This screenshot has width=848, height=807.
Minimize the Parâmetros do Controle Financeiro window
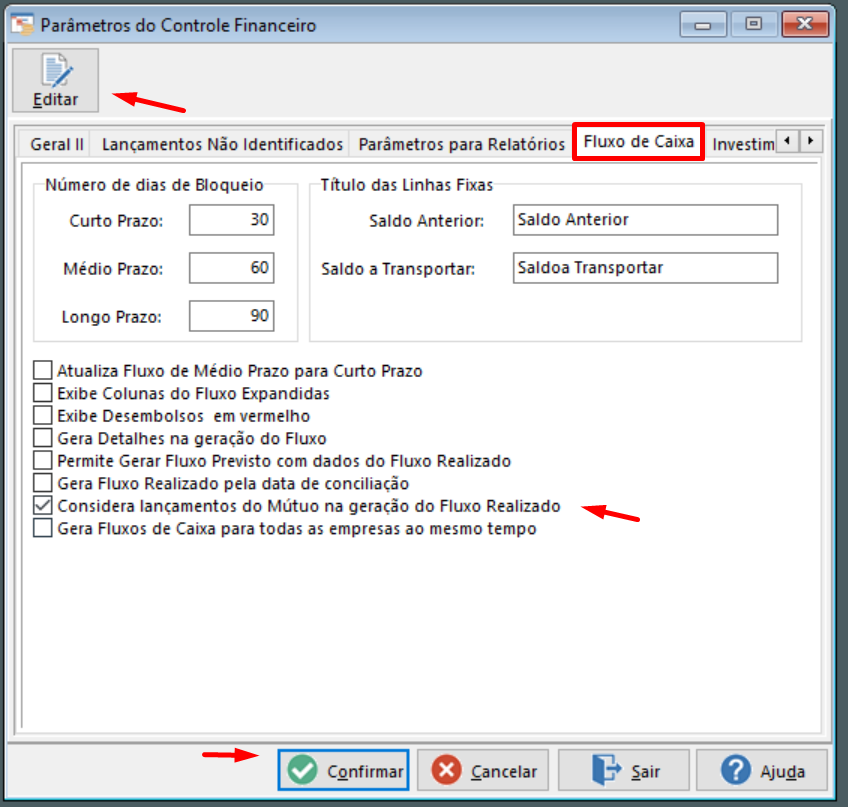(x=703, y=24)
